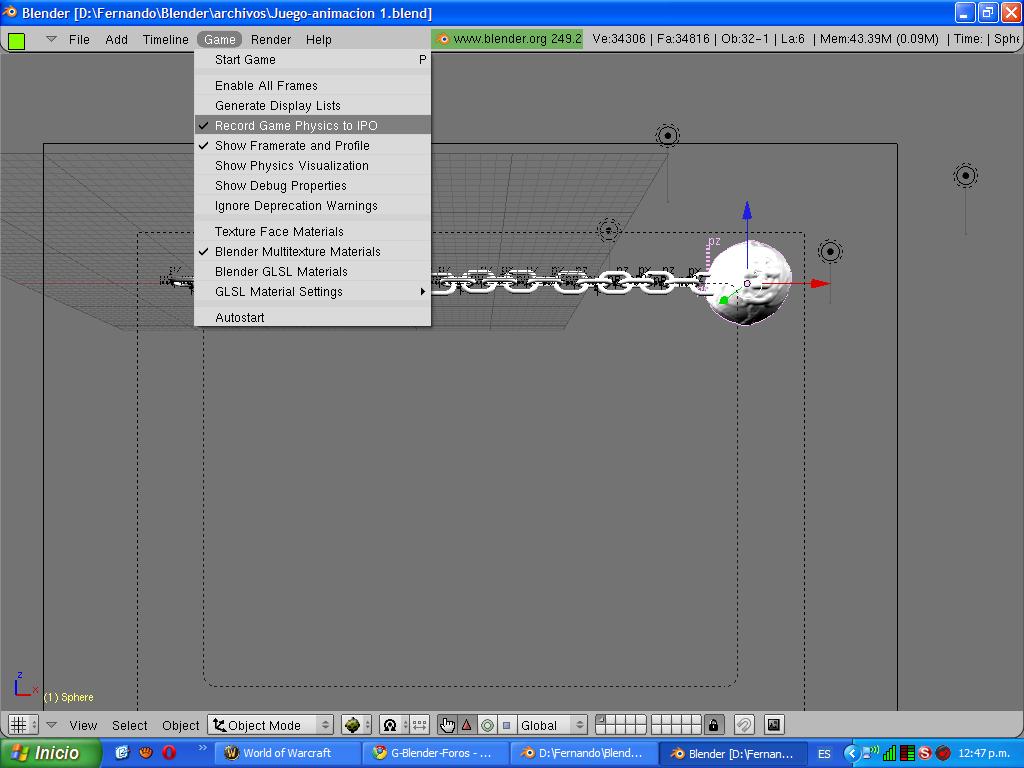1024x768 pixels.
Task: Select lamp above the chain
Action: tap(609, 230)
